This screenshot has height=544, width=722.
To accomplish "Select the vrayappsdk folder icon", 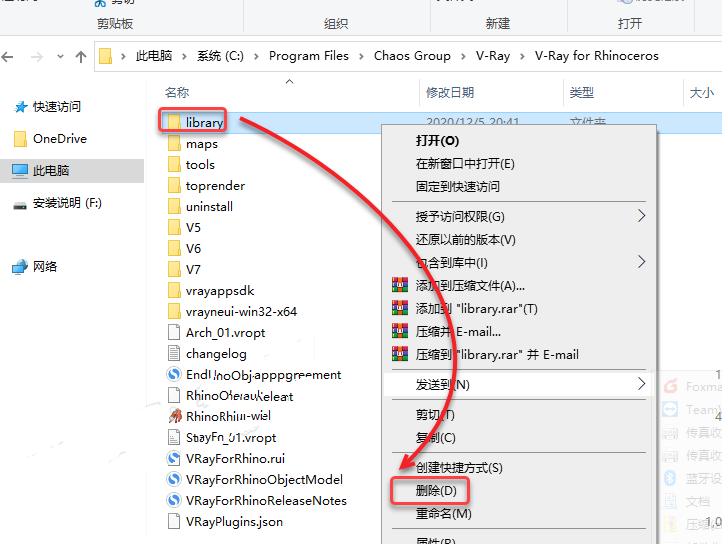I will 174,291.
